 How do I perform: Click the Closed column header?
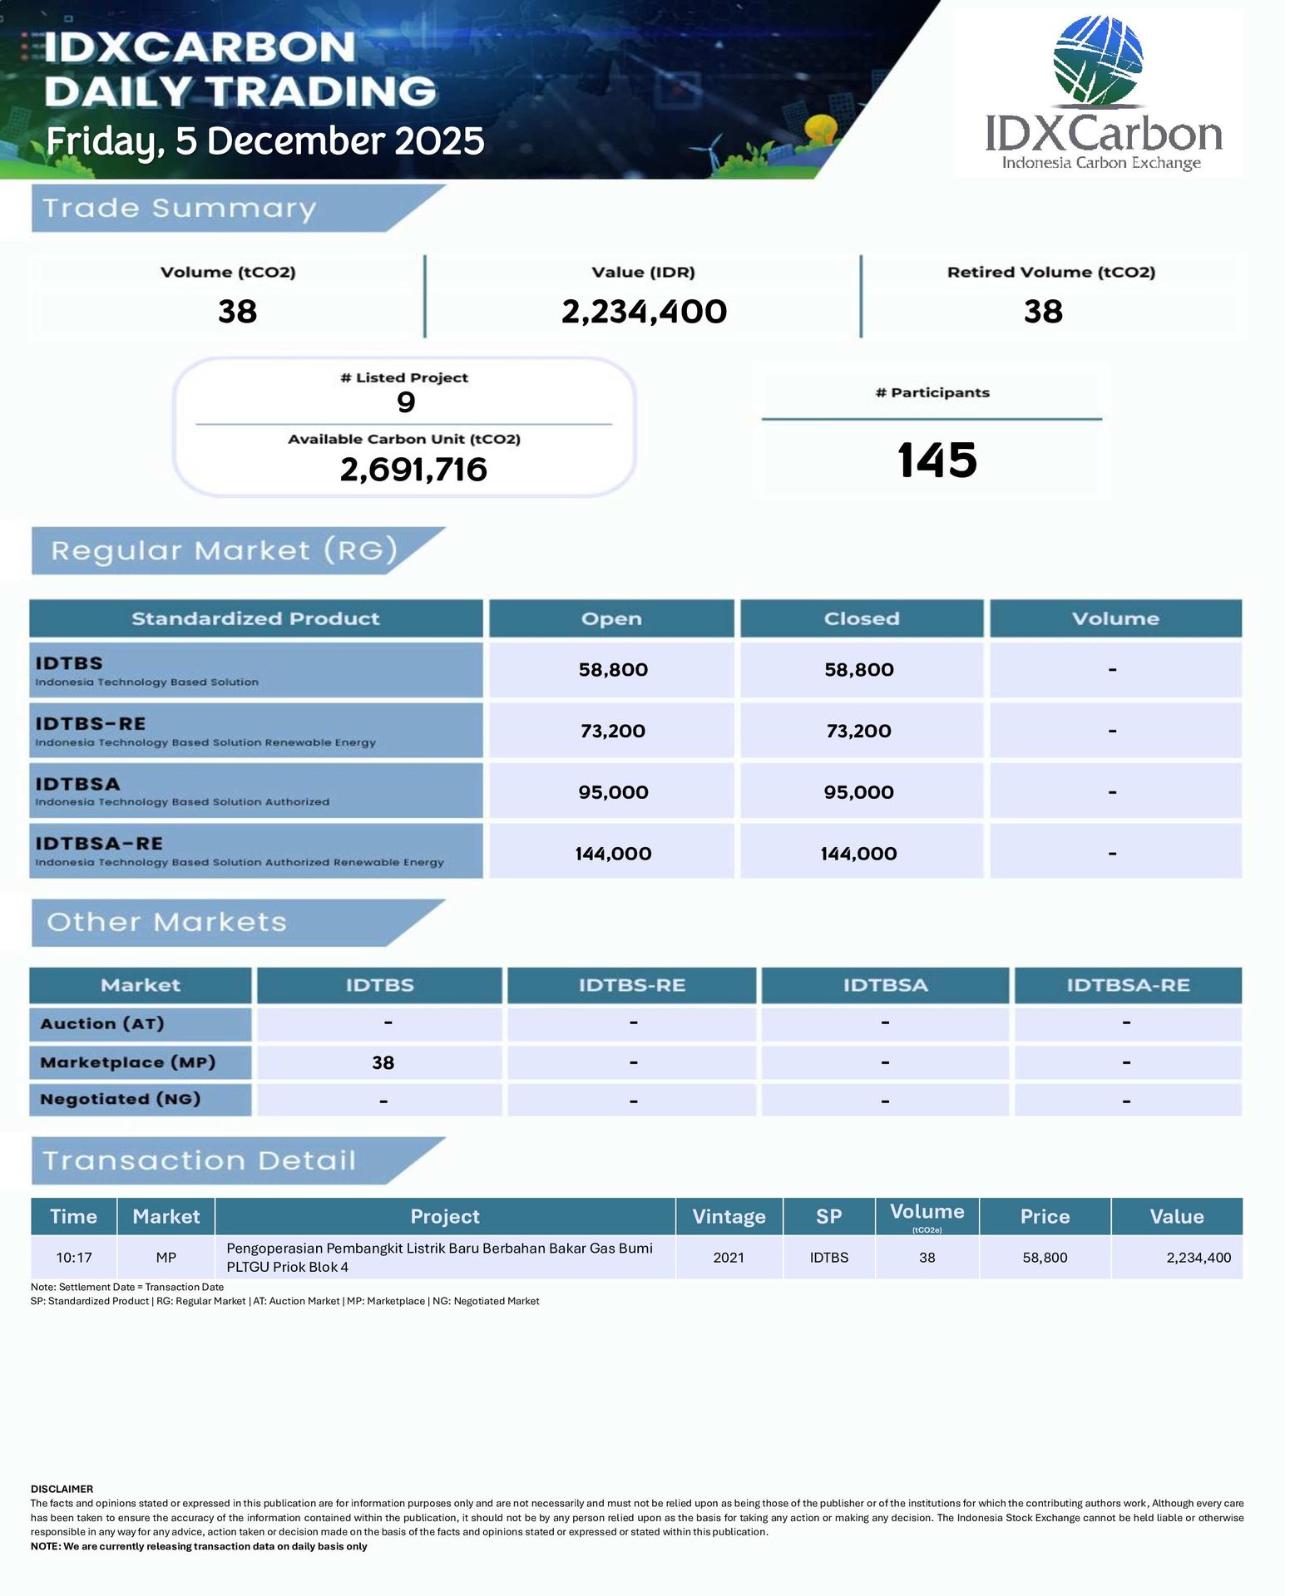pyautogui.click(x=861, y=618)
